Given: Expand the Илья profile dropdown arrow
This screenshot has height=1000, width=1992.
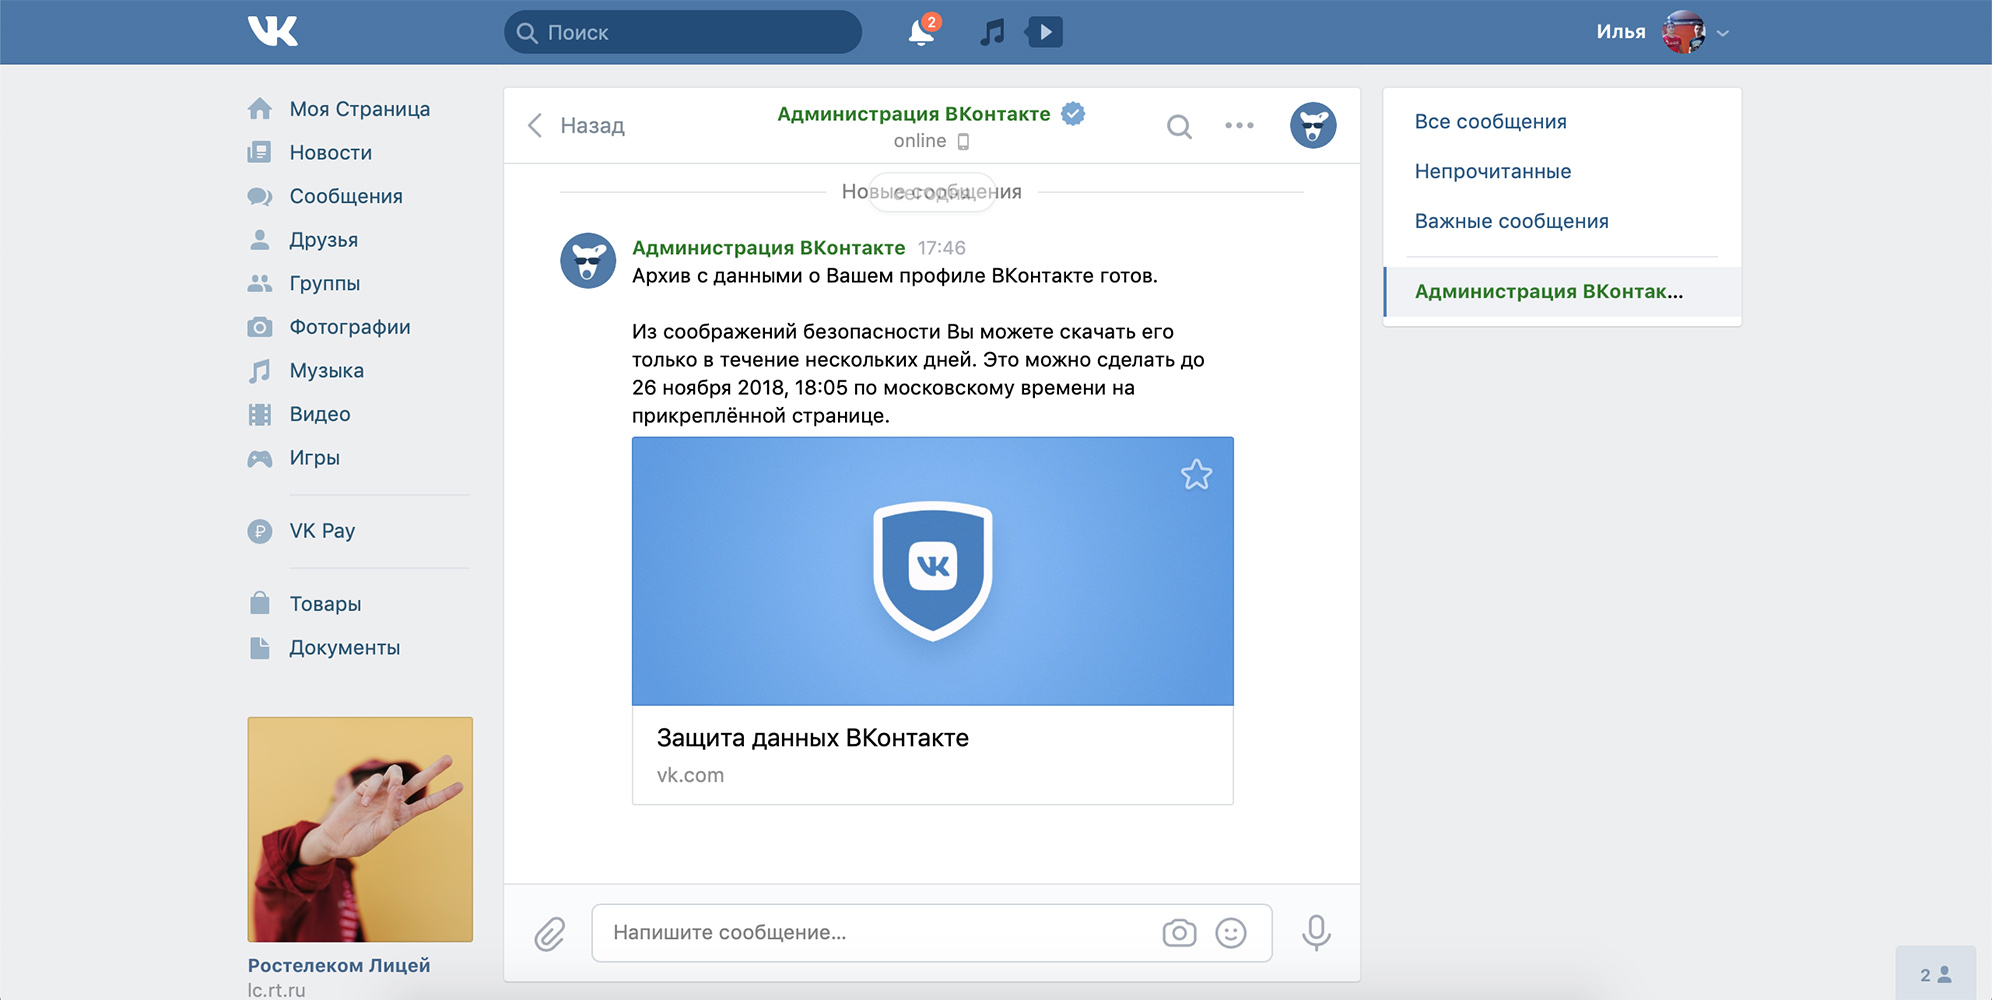Looking at the screenshot, I should (x=1723, y=33).
